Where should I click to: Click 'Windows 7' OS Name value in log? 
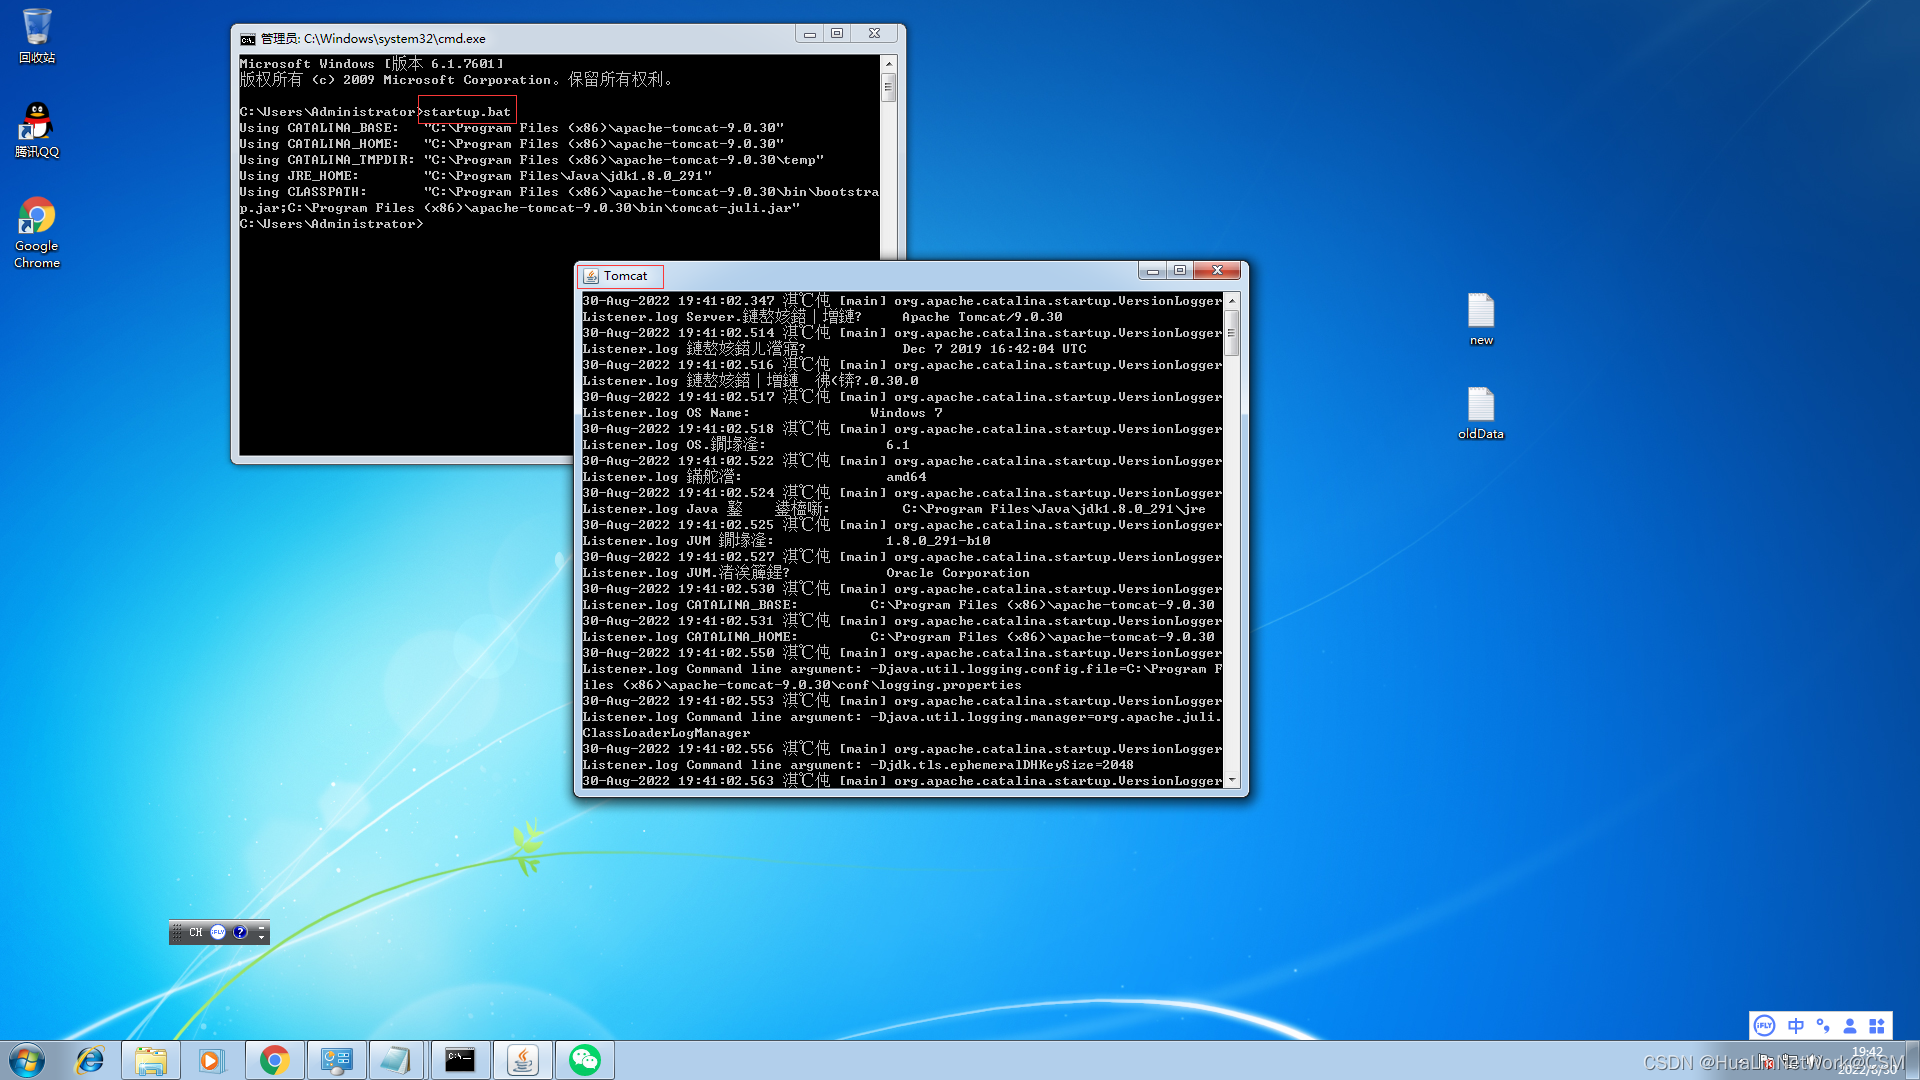[906, 413]
